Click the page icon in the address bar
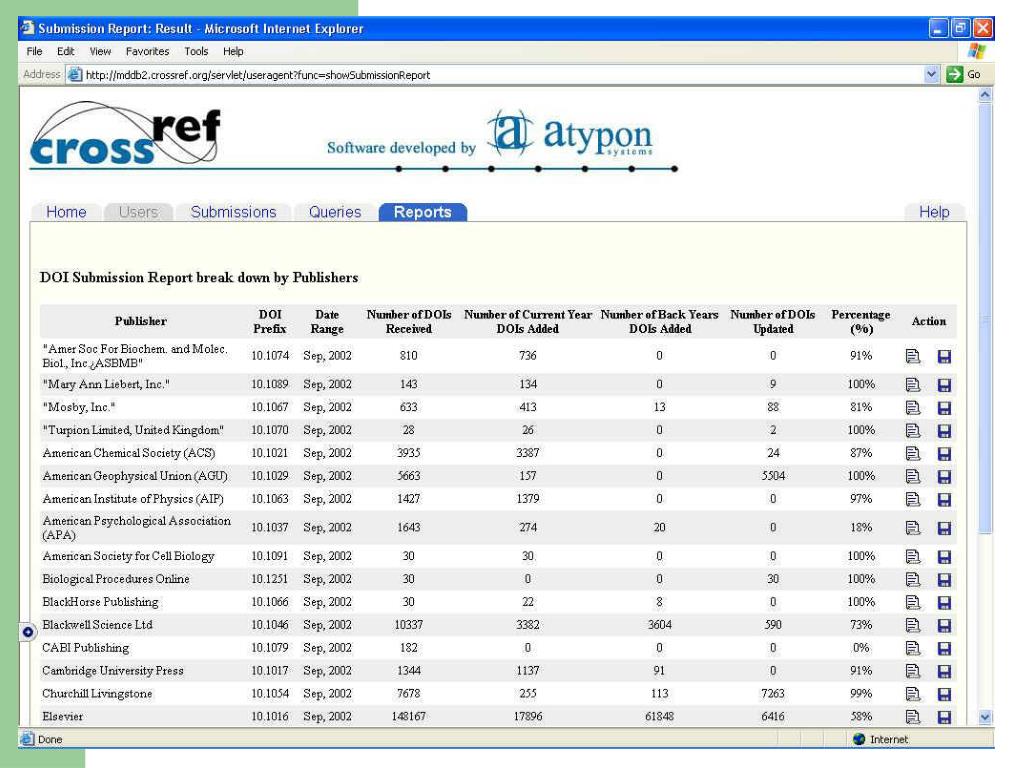Image resolution: width=1024 pixels, height=768 pixels. tap(75, 74)
